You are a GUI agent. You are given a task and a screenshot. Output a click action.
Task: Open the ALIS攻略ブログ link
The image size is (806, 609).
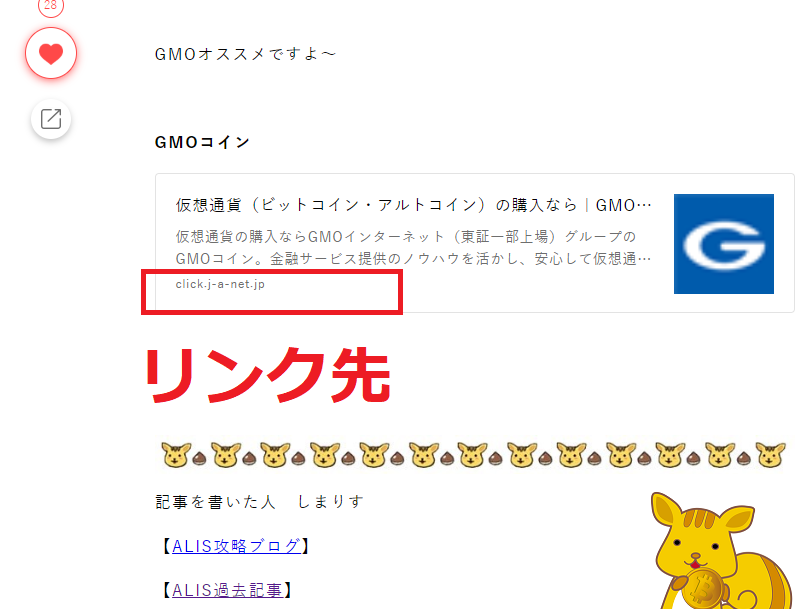coord(236,546)
